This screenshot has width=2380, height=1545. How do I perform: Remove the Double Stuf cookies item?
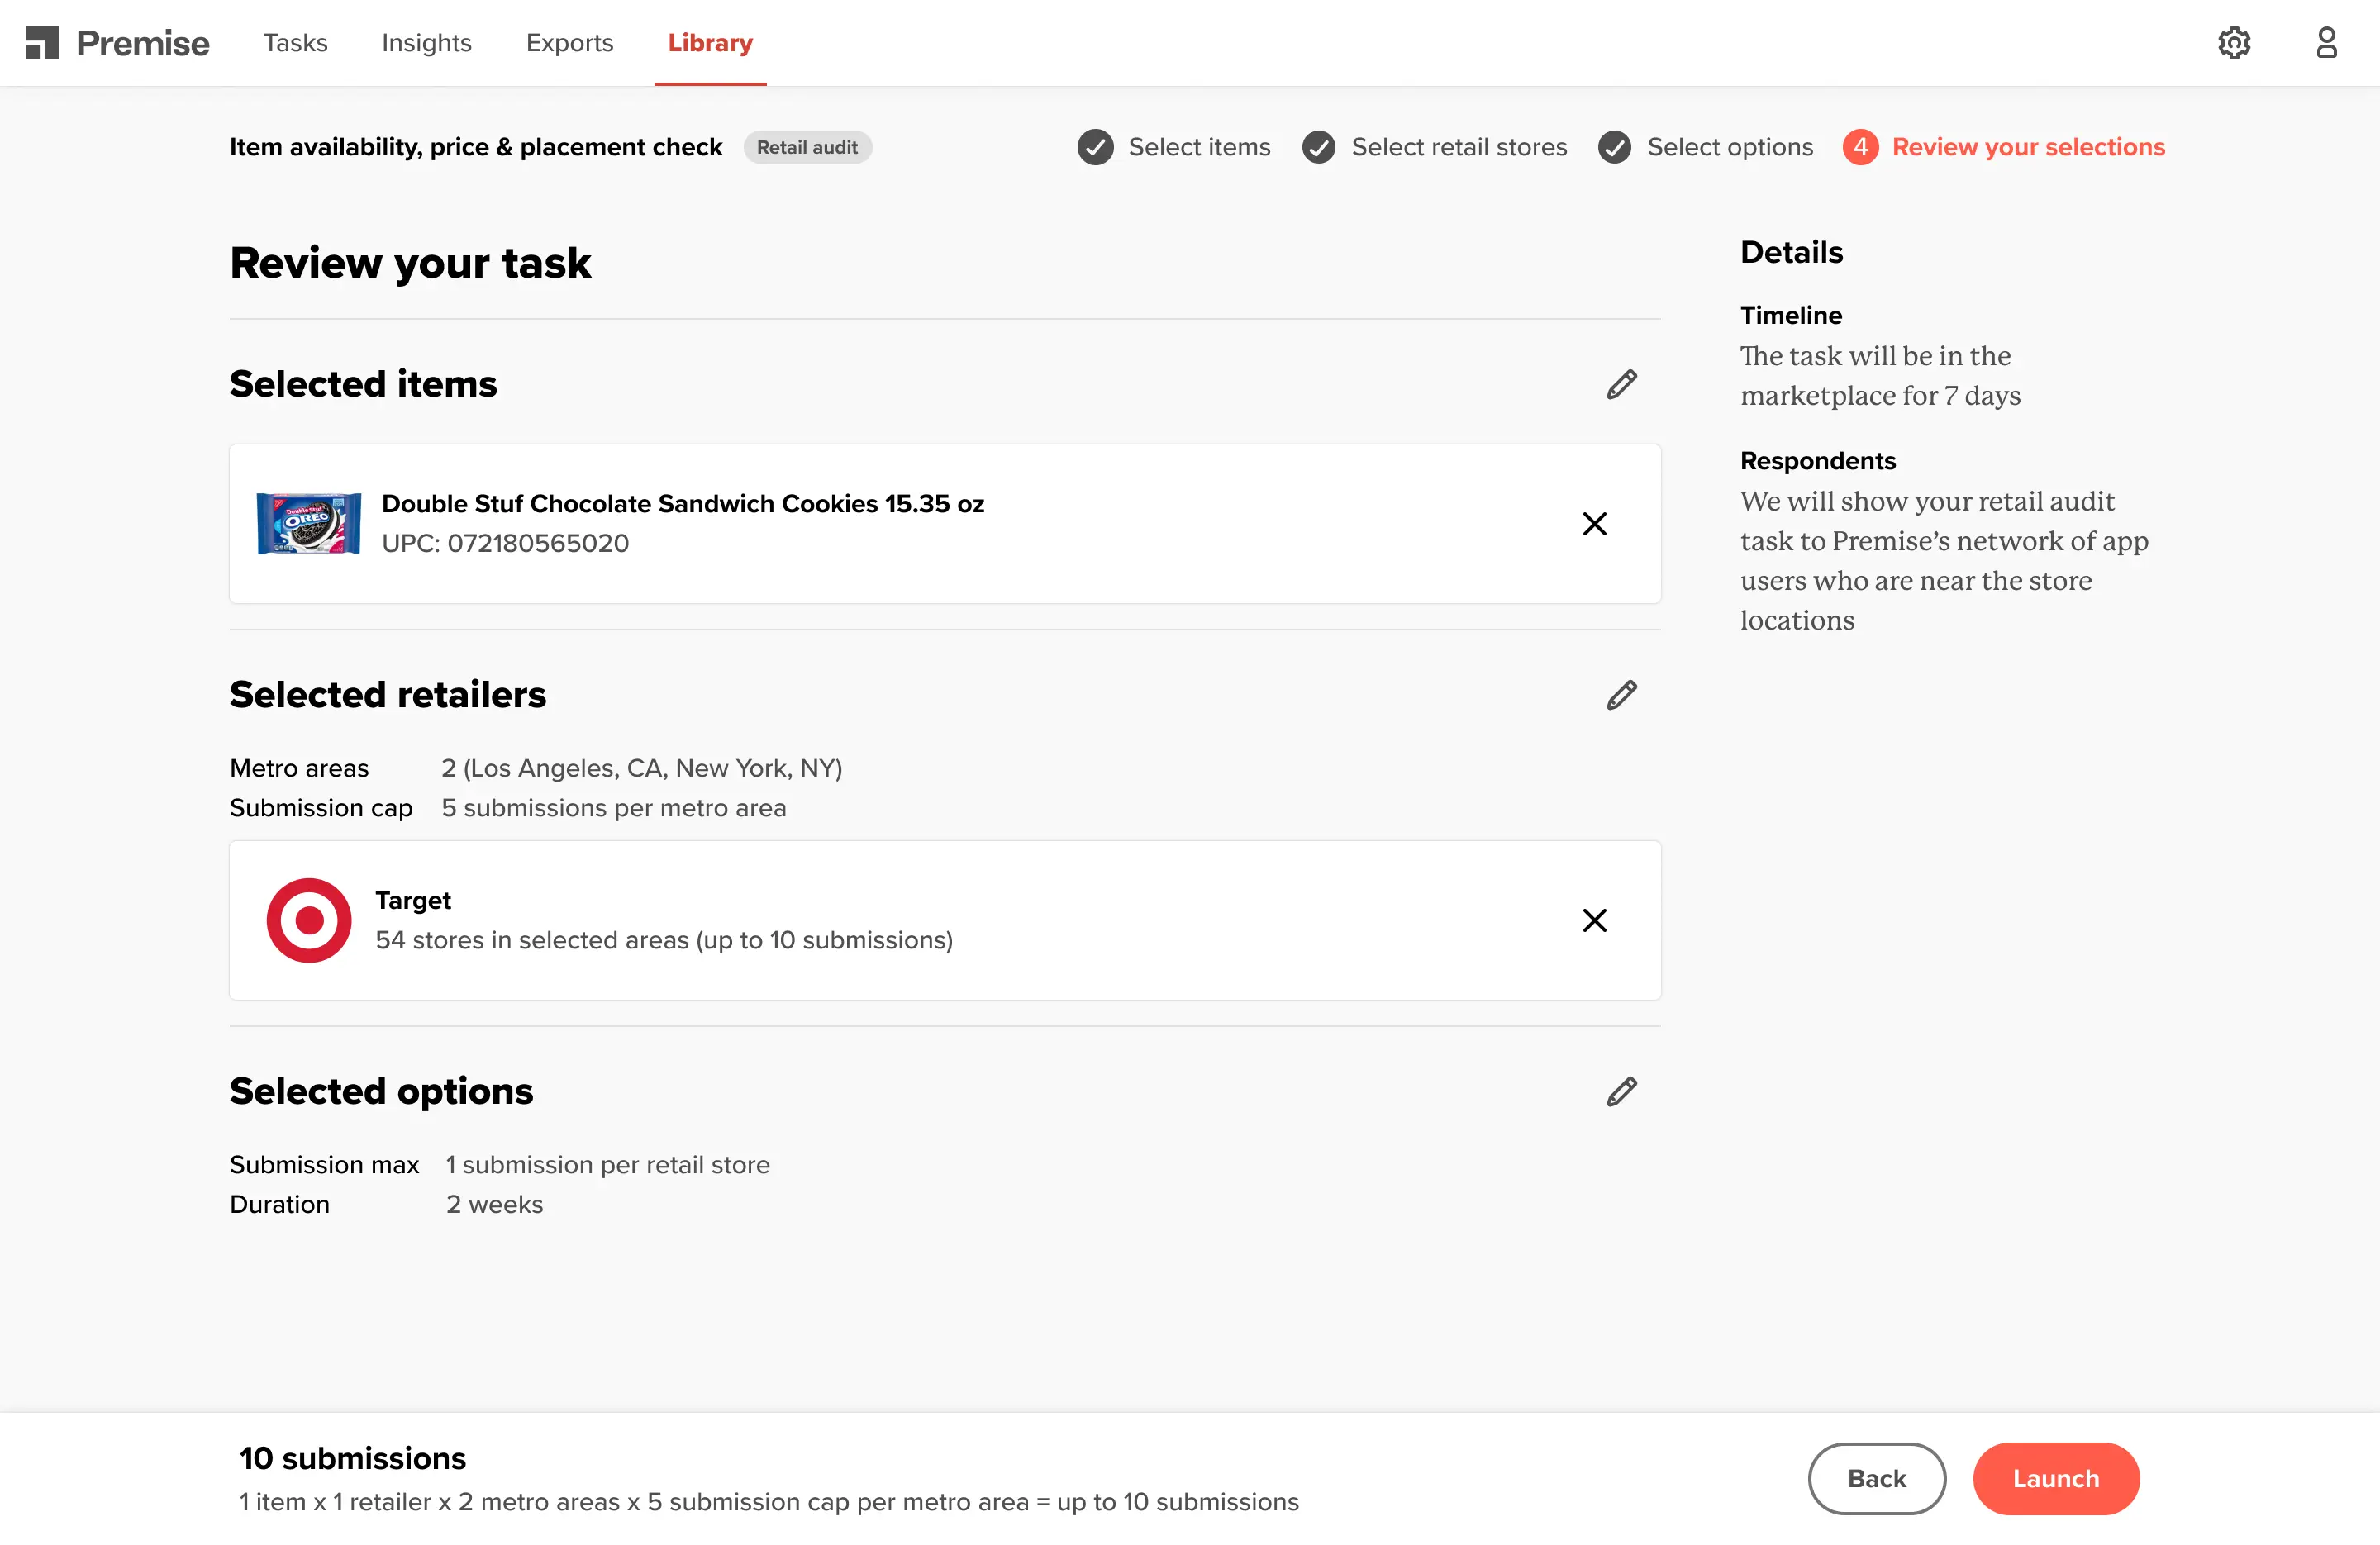[x=1594, y=523]
